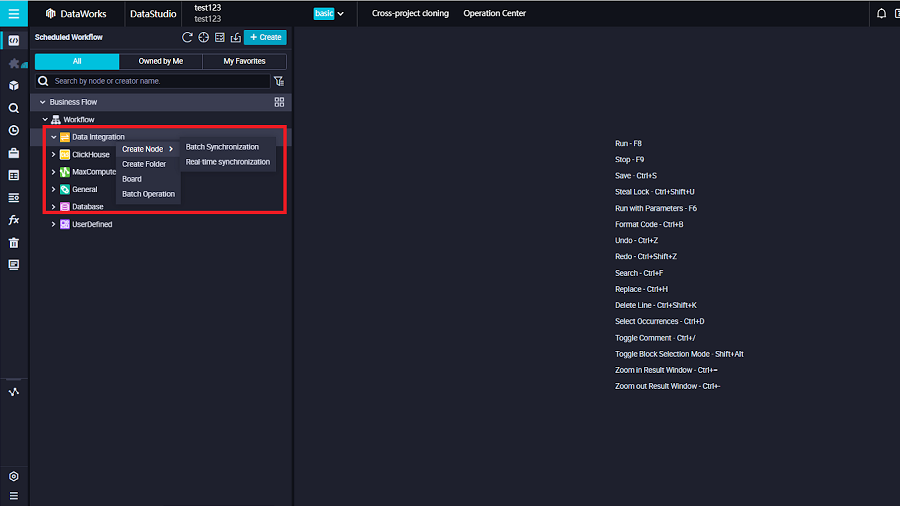
Task: Expand the UserDefined tree node
Action: coord(54,225)
